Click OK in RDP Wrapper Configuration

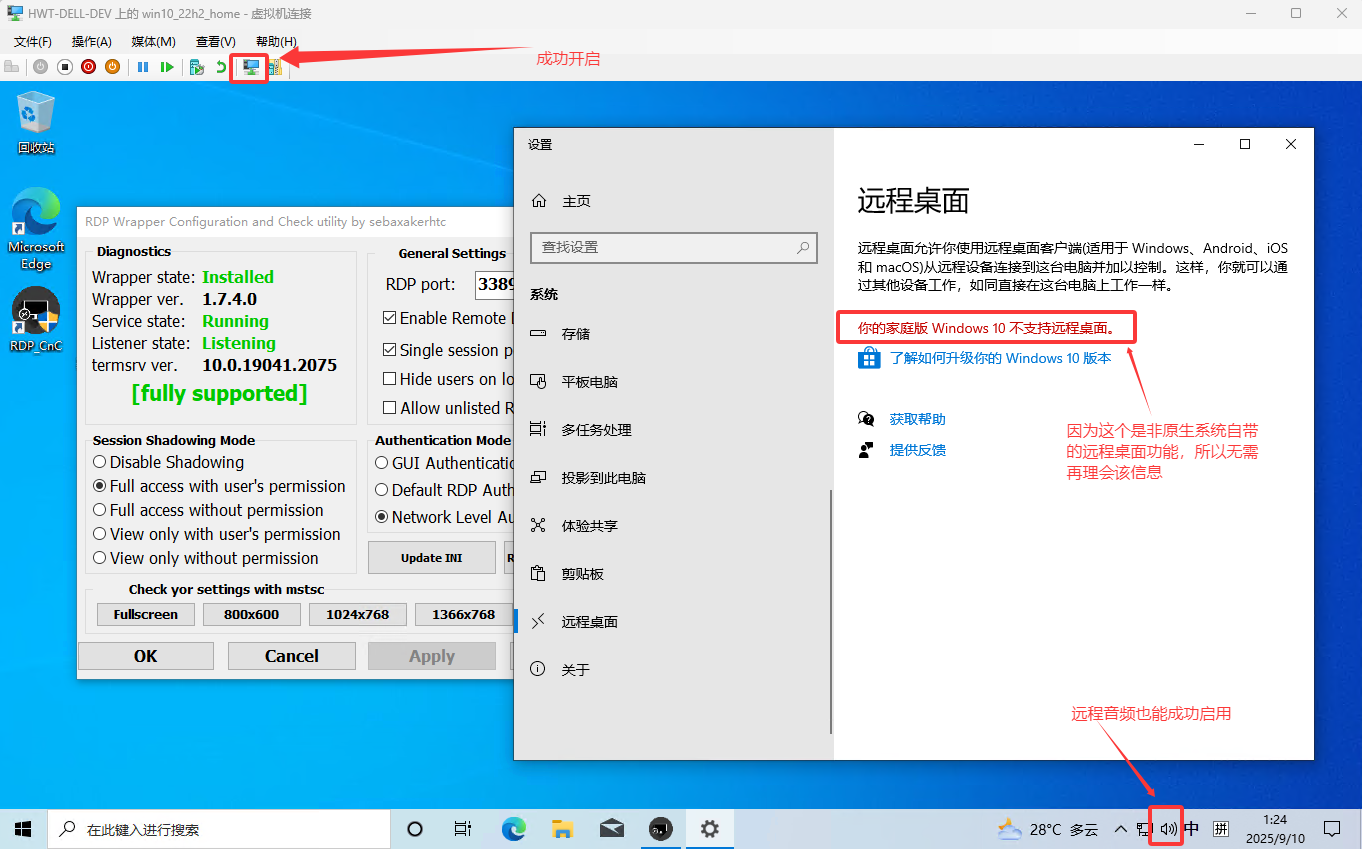[x=146, y=656]
